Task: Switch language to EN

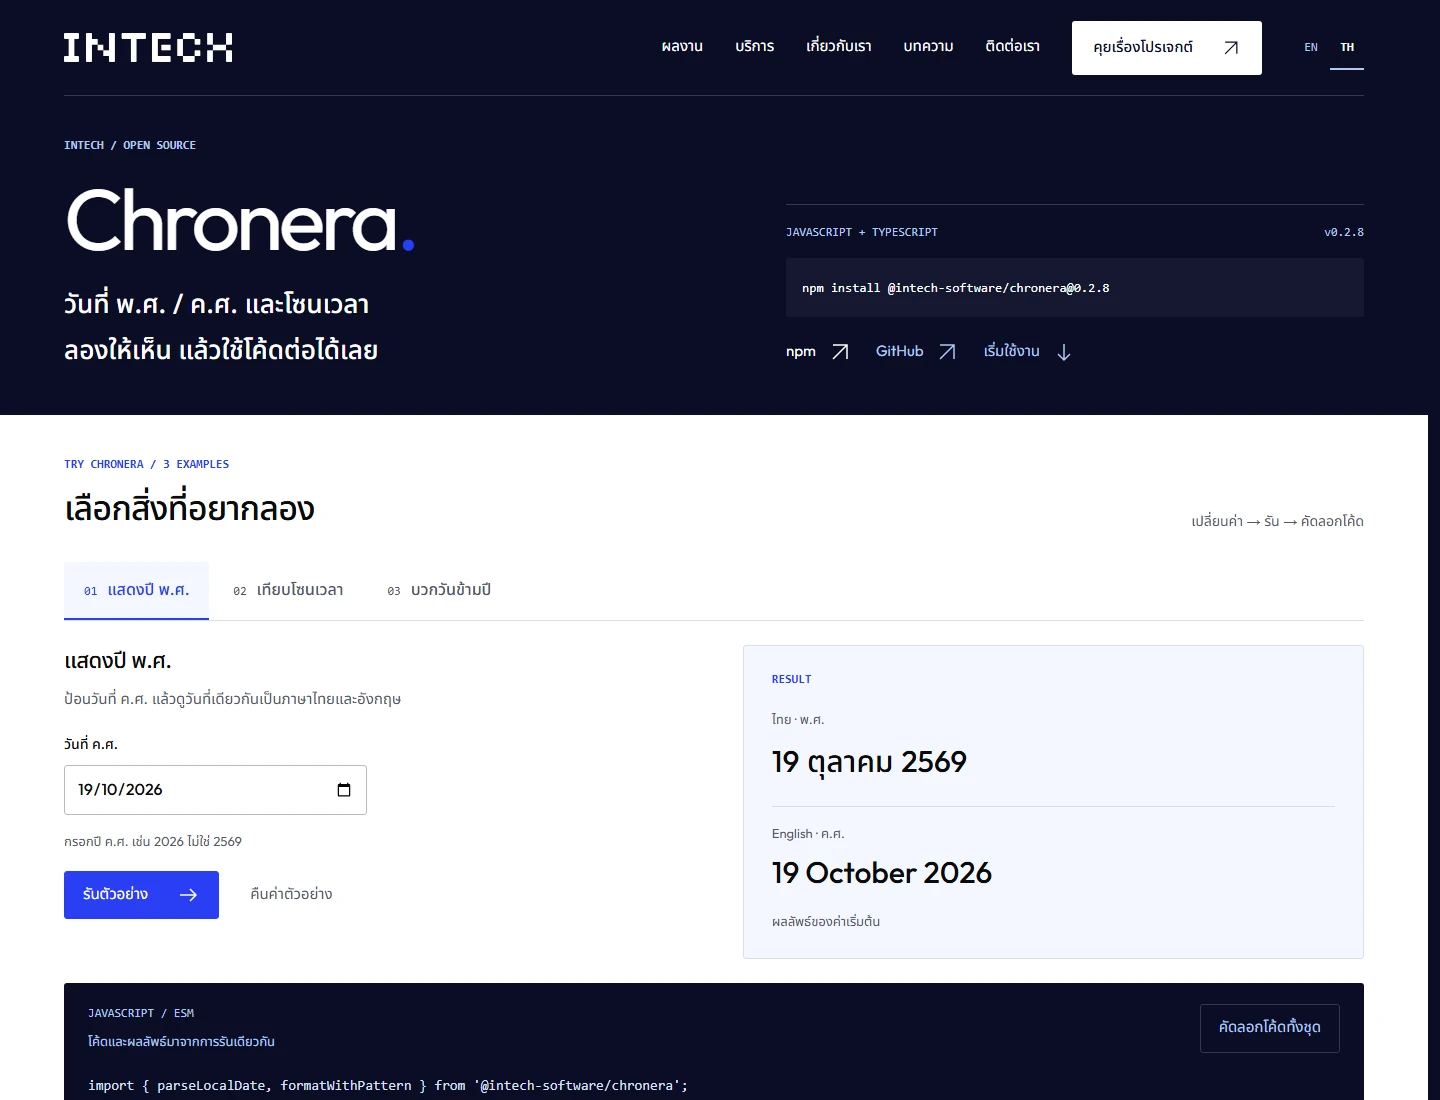Action: click(x=1311, y=47)
